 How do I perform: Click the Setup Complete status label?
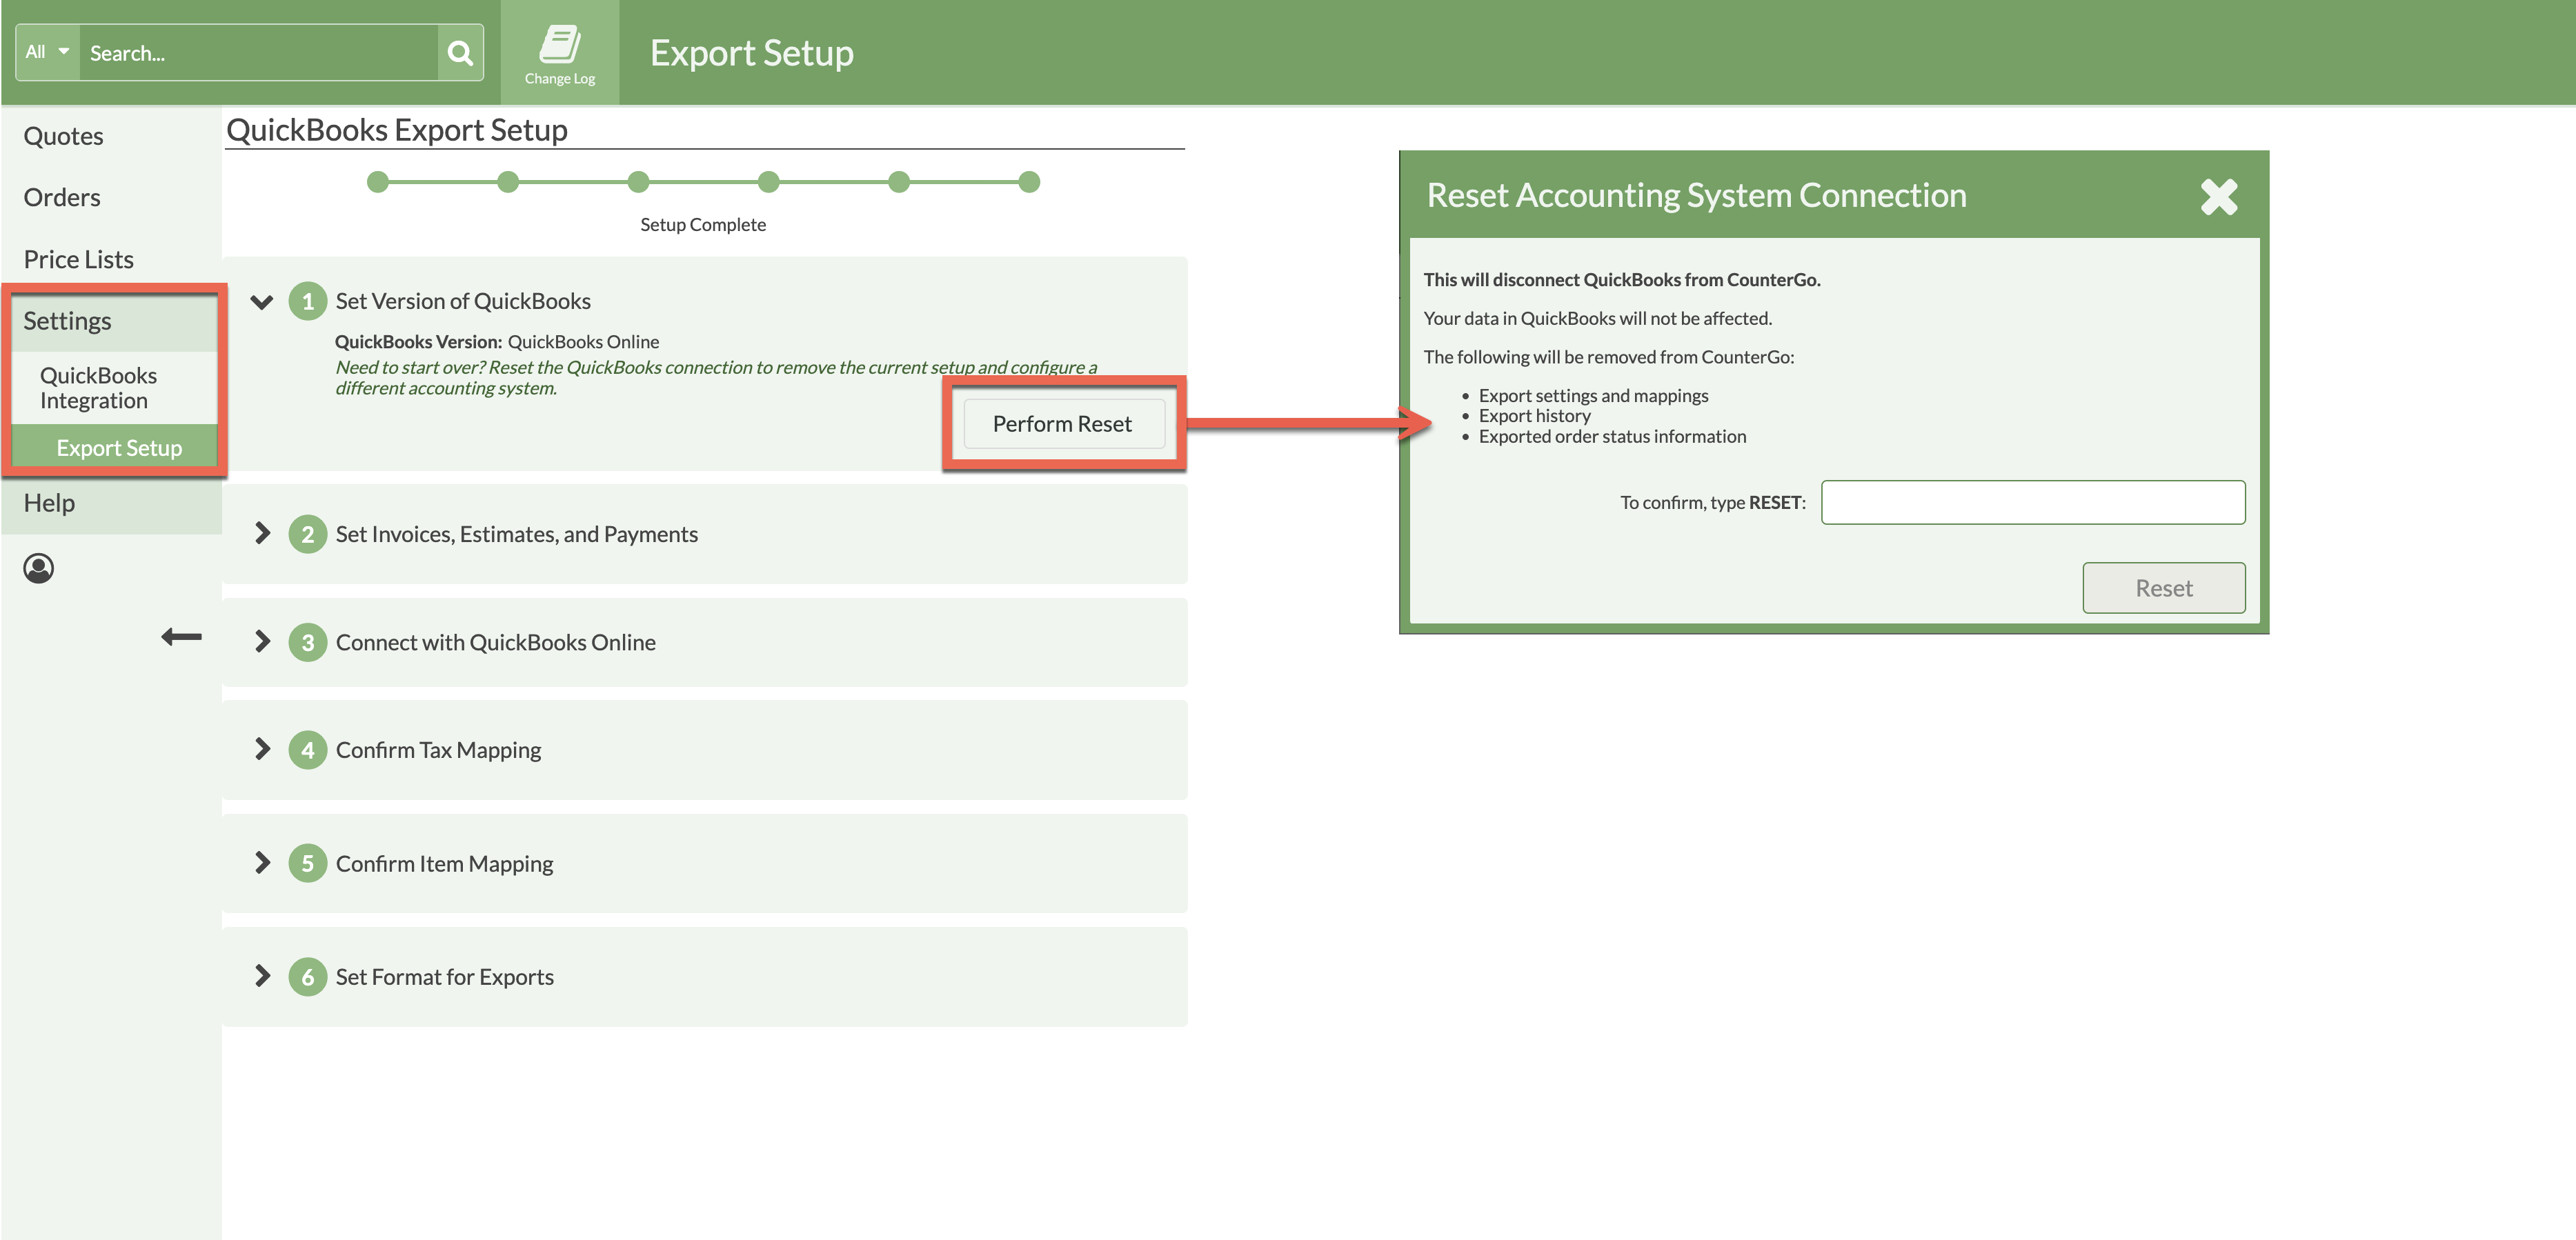pos(703,225)
